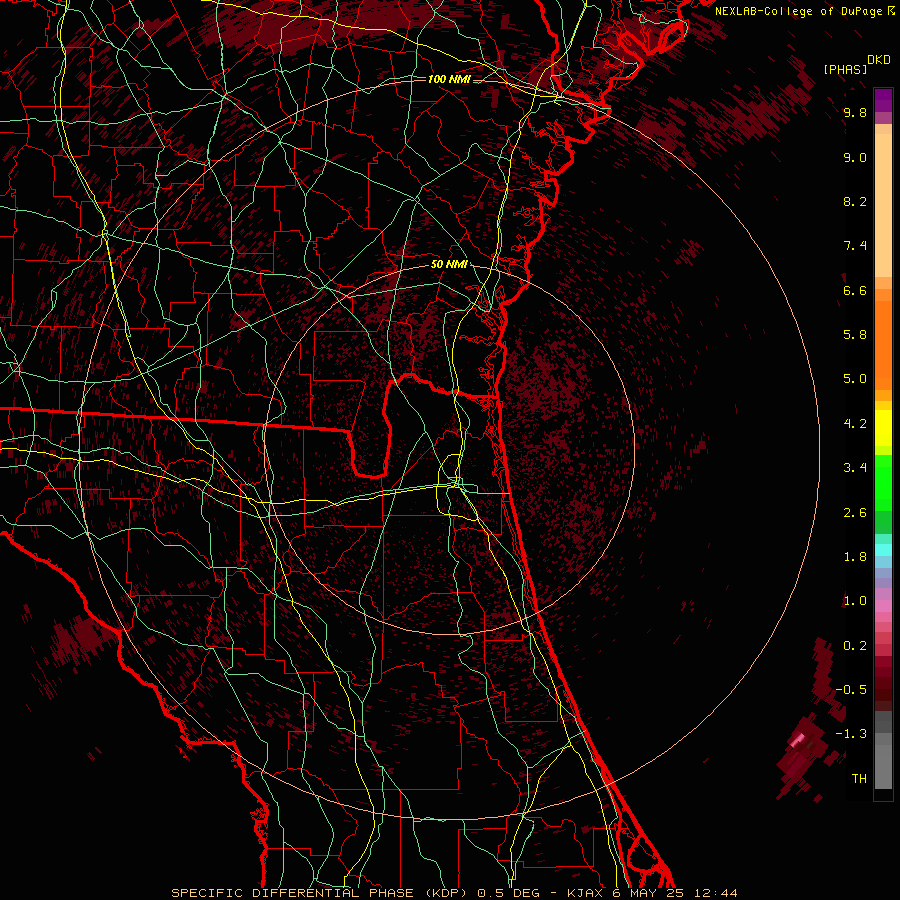Viewport: 900px width, 900px height.
Task: Click the 0.5 DEG elevation text
Action: tap(508, 893)
